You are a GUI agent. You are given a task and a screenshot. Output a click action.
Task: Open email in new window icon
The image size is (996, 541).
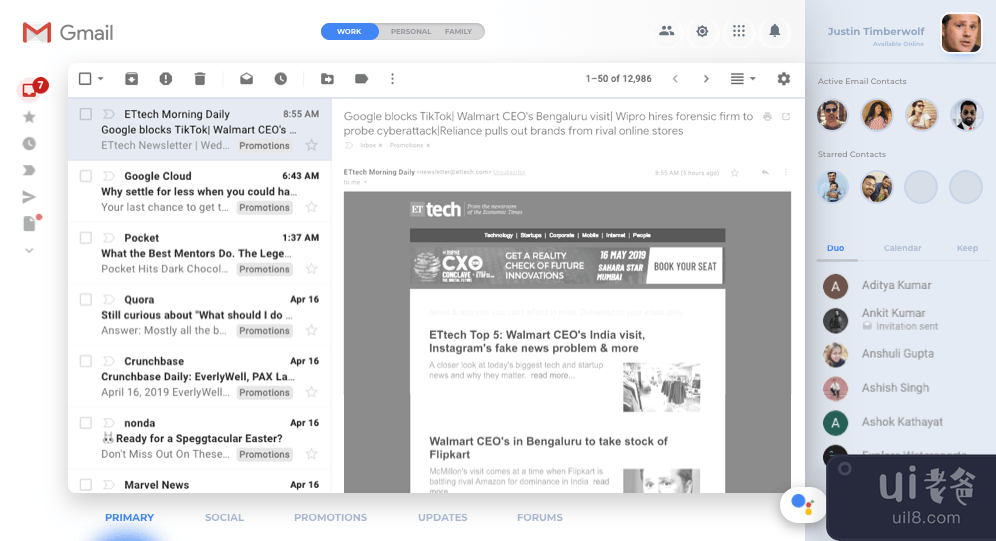pyautogui.click(x=786, y=117)
